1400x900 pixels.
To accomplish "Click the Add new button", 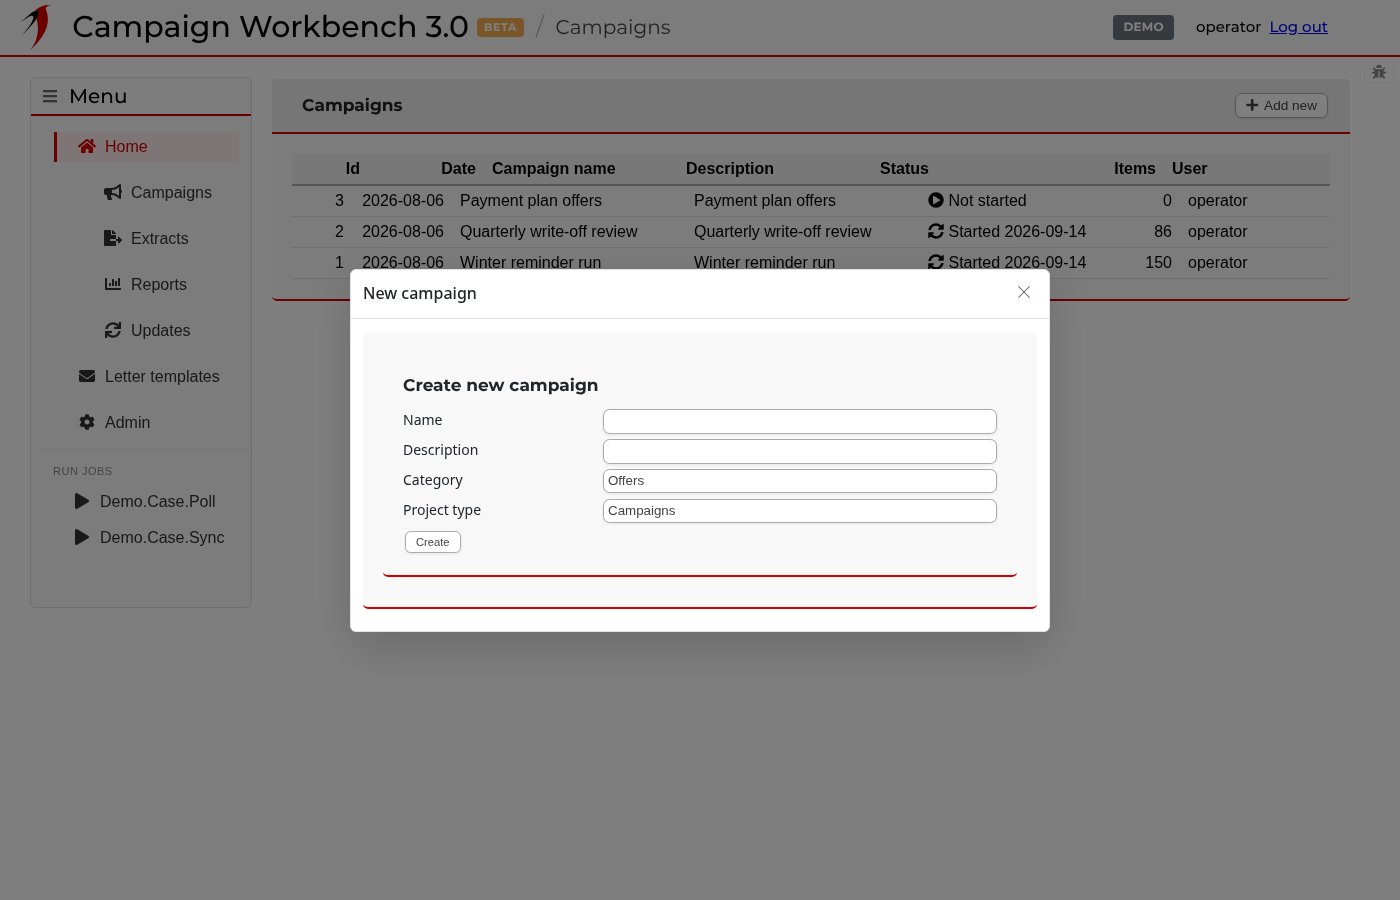I will 1281,105.
